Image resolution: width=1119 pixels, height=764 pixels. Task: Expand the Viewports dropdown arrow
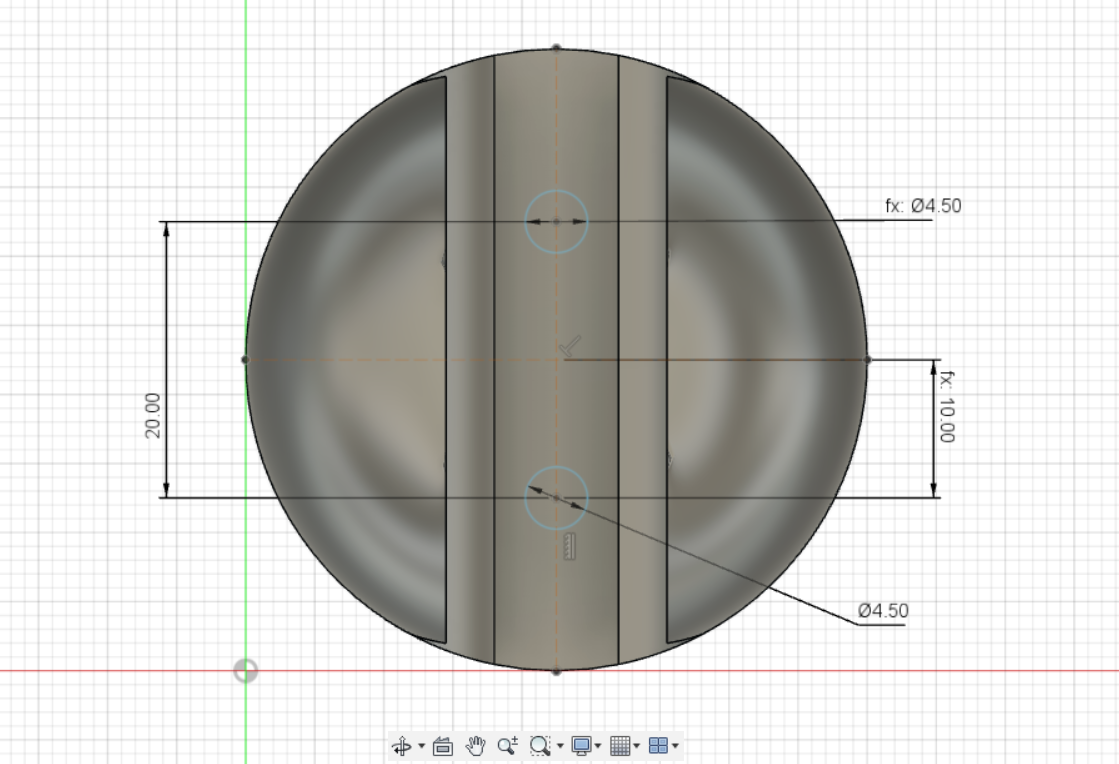[675, 746]
